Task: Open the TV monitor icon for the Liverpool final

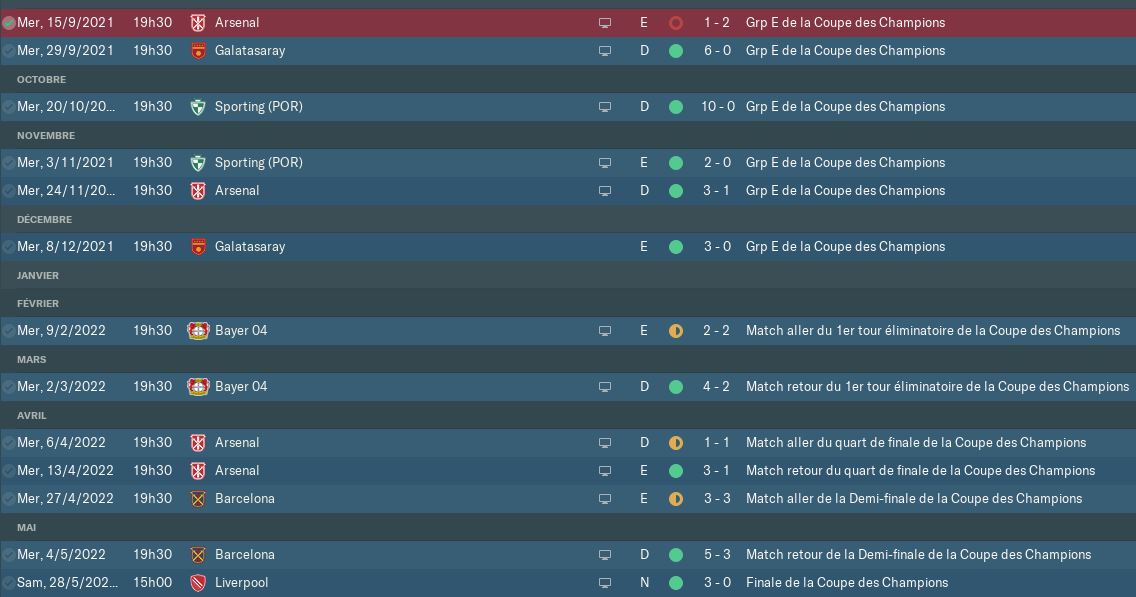Action: (605, 583)
